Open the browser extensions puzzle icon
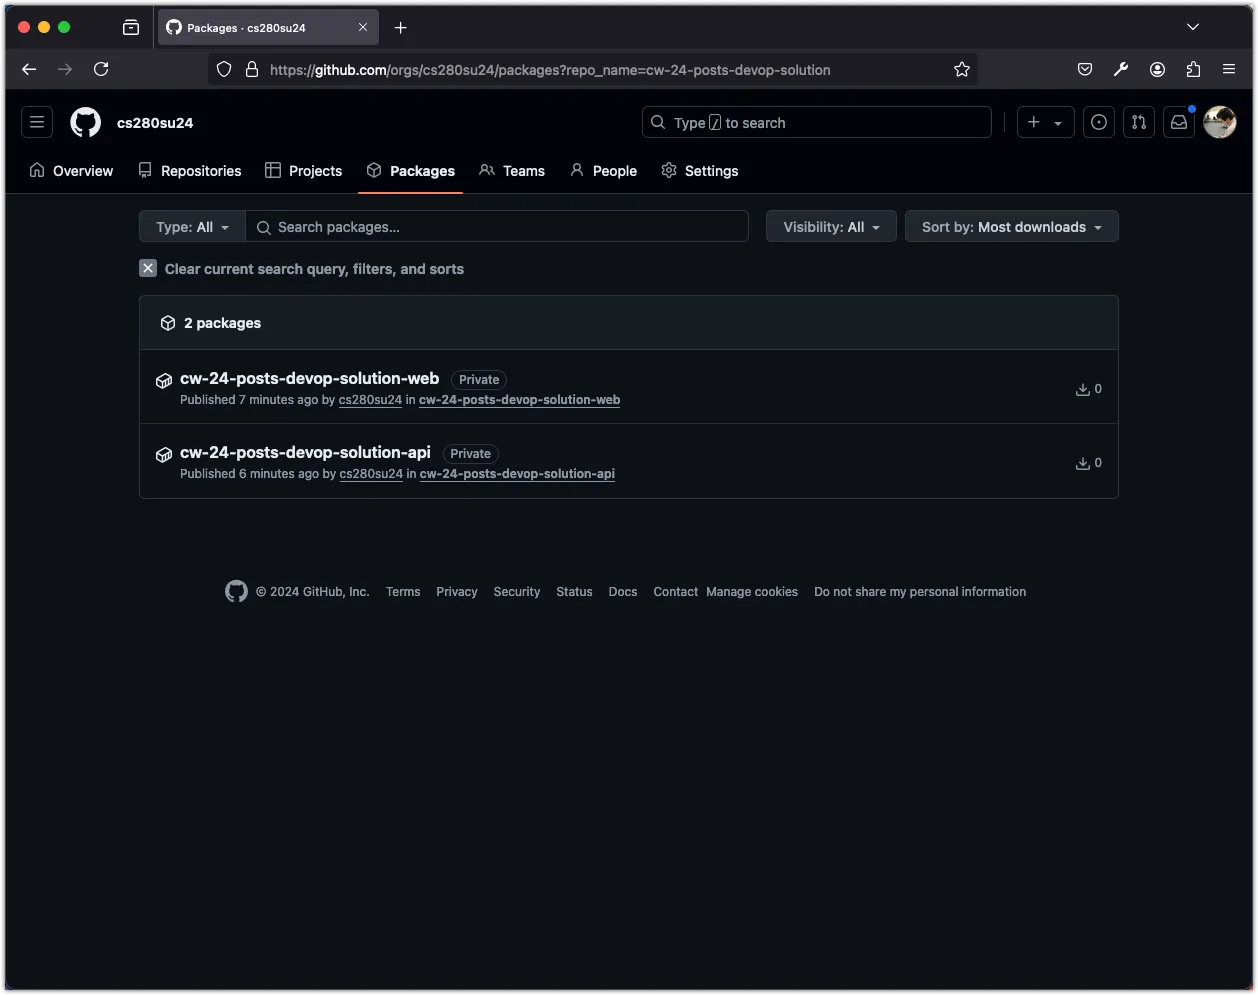Viewport: 1258px width, 995px height. [1193, 69]
